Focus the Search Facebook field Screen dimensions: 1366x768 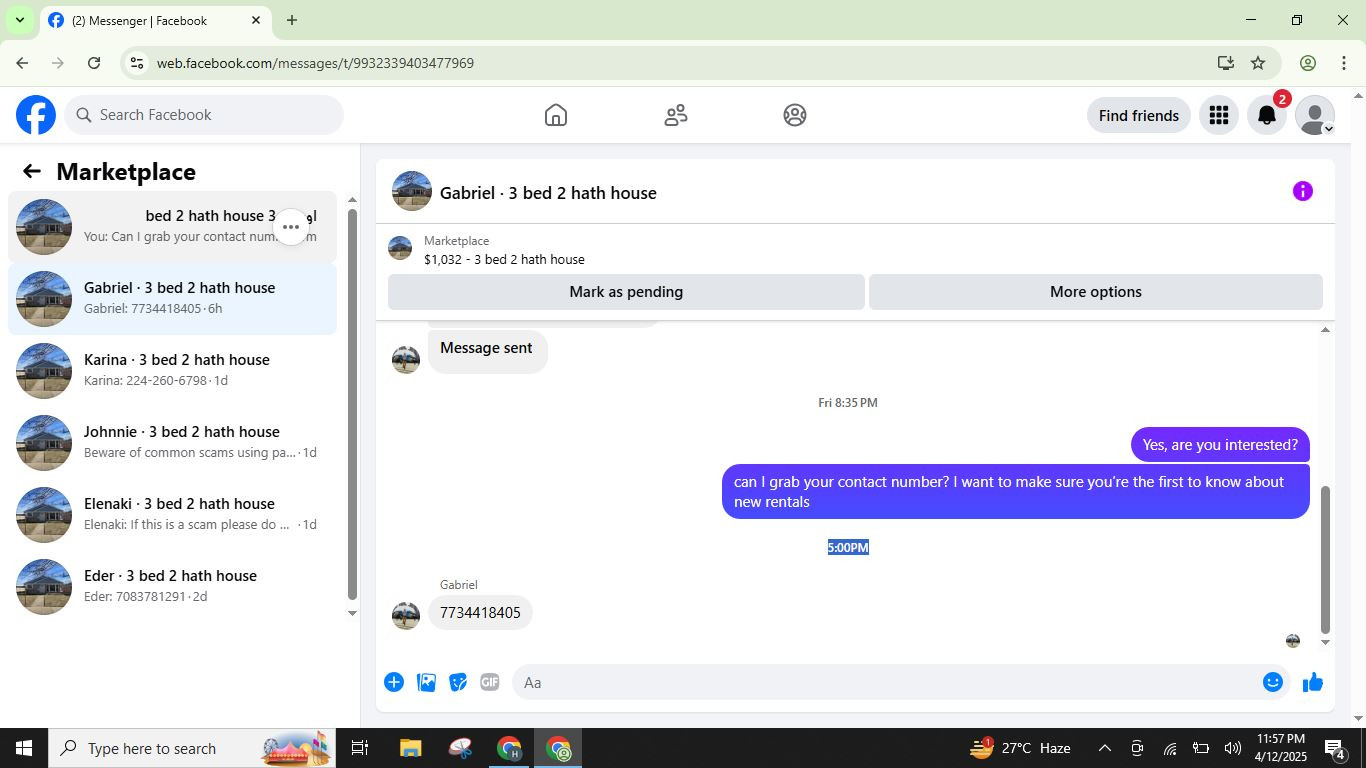[204, 115]
